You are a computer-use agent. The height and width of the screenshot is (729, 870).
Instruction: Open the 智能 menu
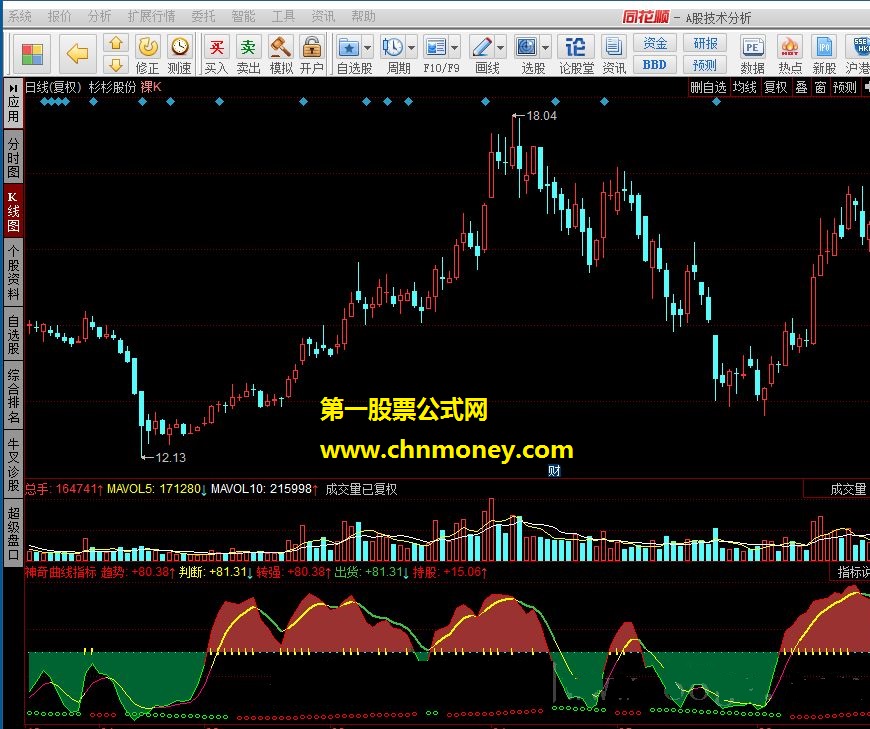coord(243,17)
